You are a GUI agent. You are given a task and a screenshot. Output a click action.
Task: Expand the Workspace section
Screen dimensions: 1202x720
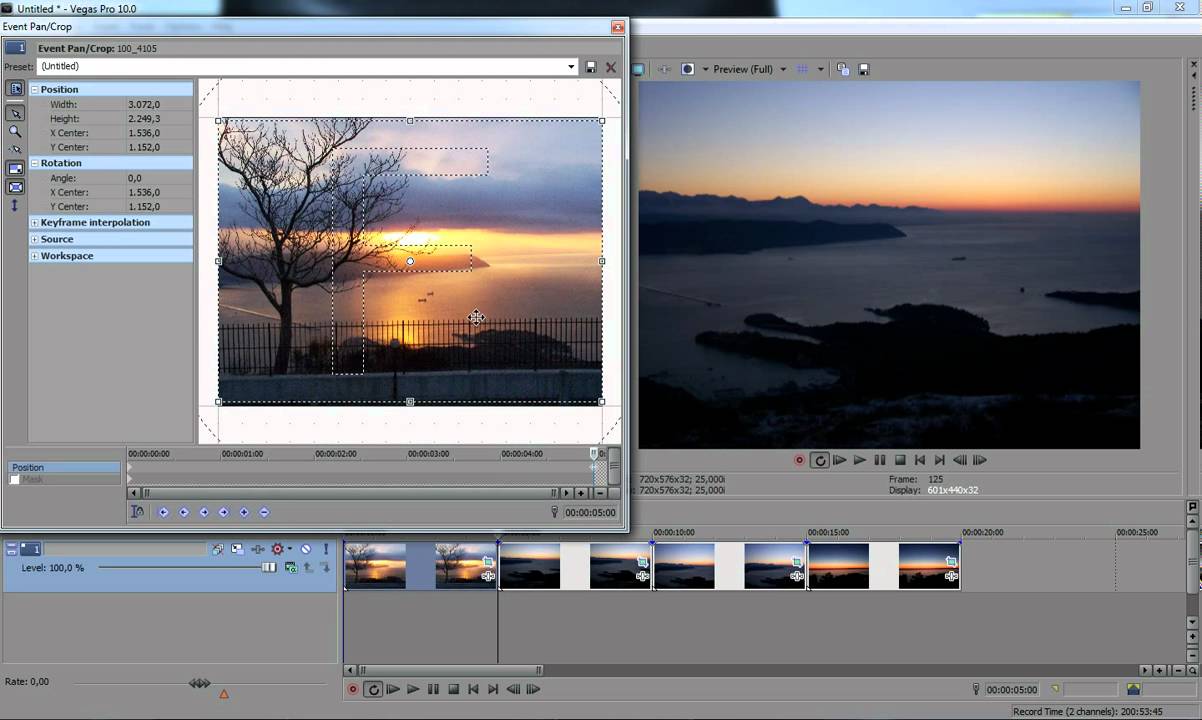pos(35,256)
